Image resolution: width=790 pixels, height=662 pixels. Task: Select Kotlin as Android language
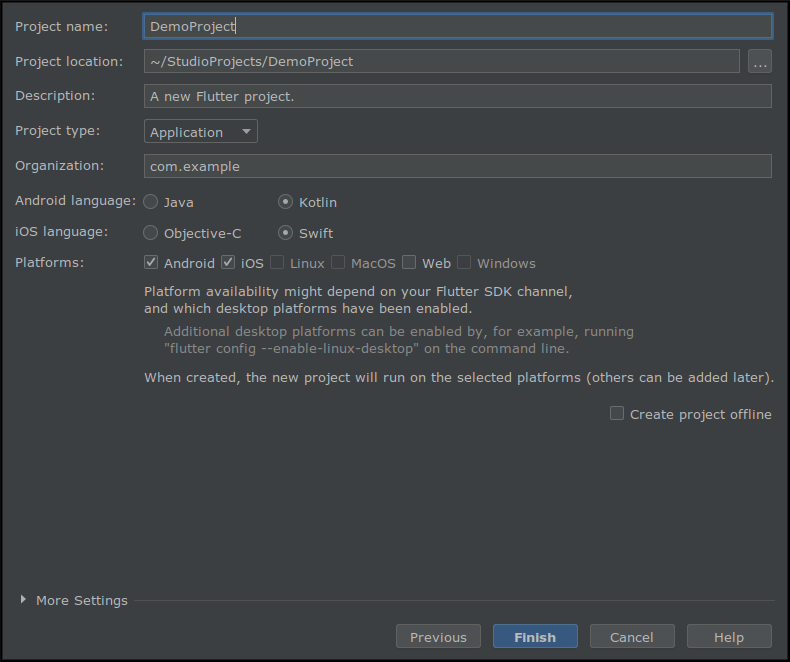point(286,202)
